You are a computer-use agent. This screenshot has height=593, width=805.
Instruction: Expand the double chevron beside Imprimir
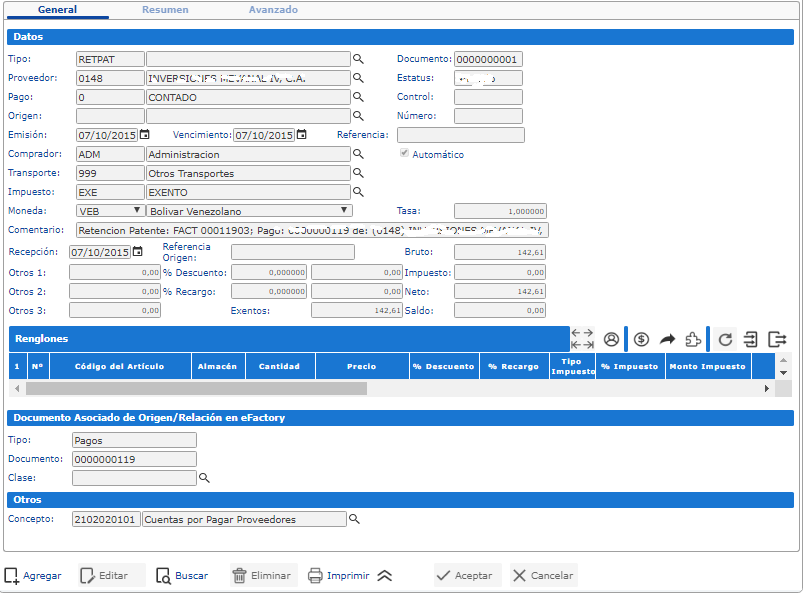[x=385, y=576]
